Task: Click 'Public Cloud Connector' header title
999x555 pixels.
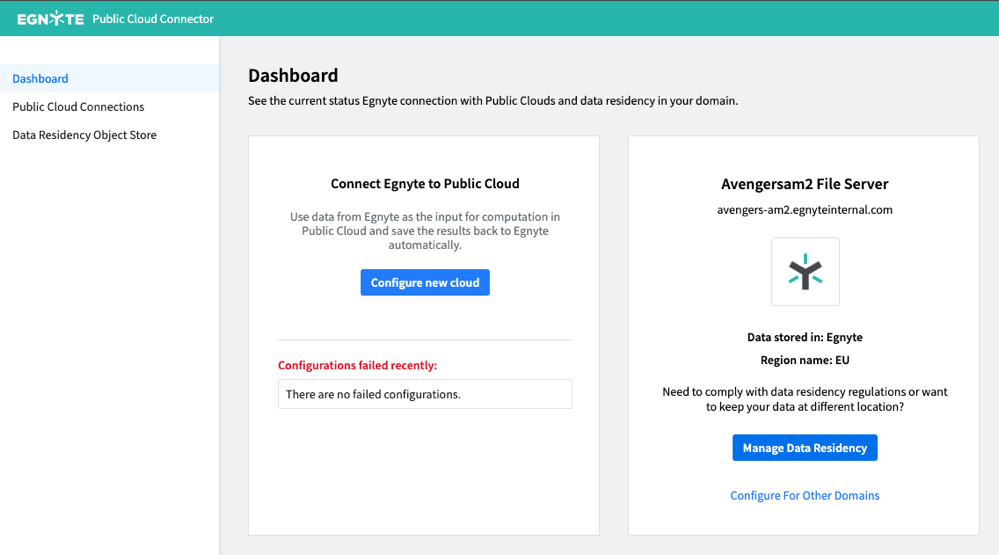Action: [153, 18]
